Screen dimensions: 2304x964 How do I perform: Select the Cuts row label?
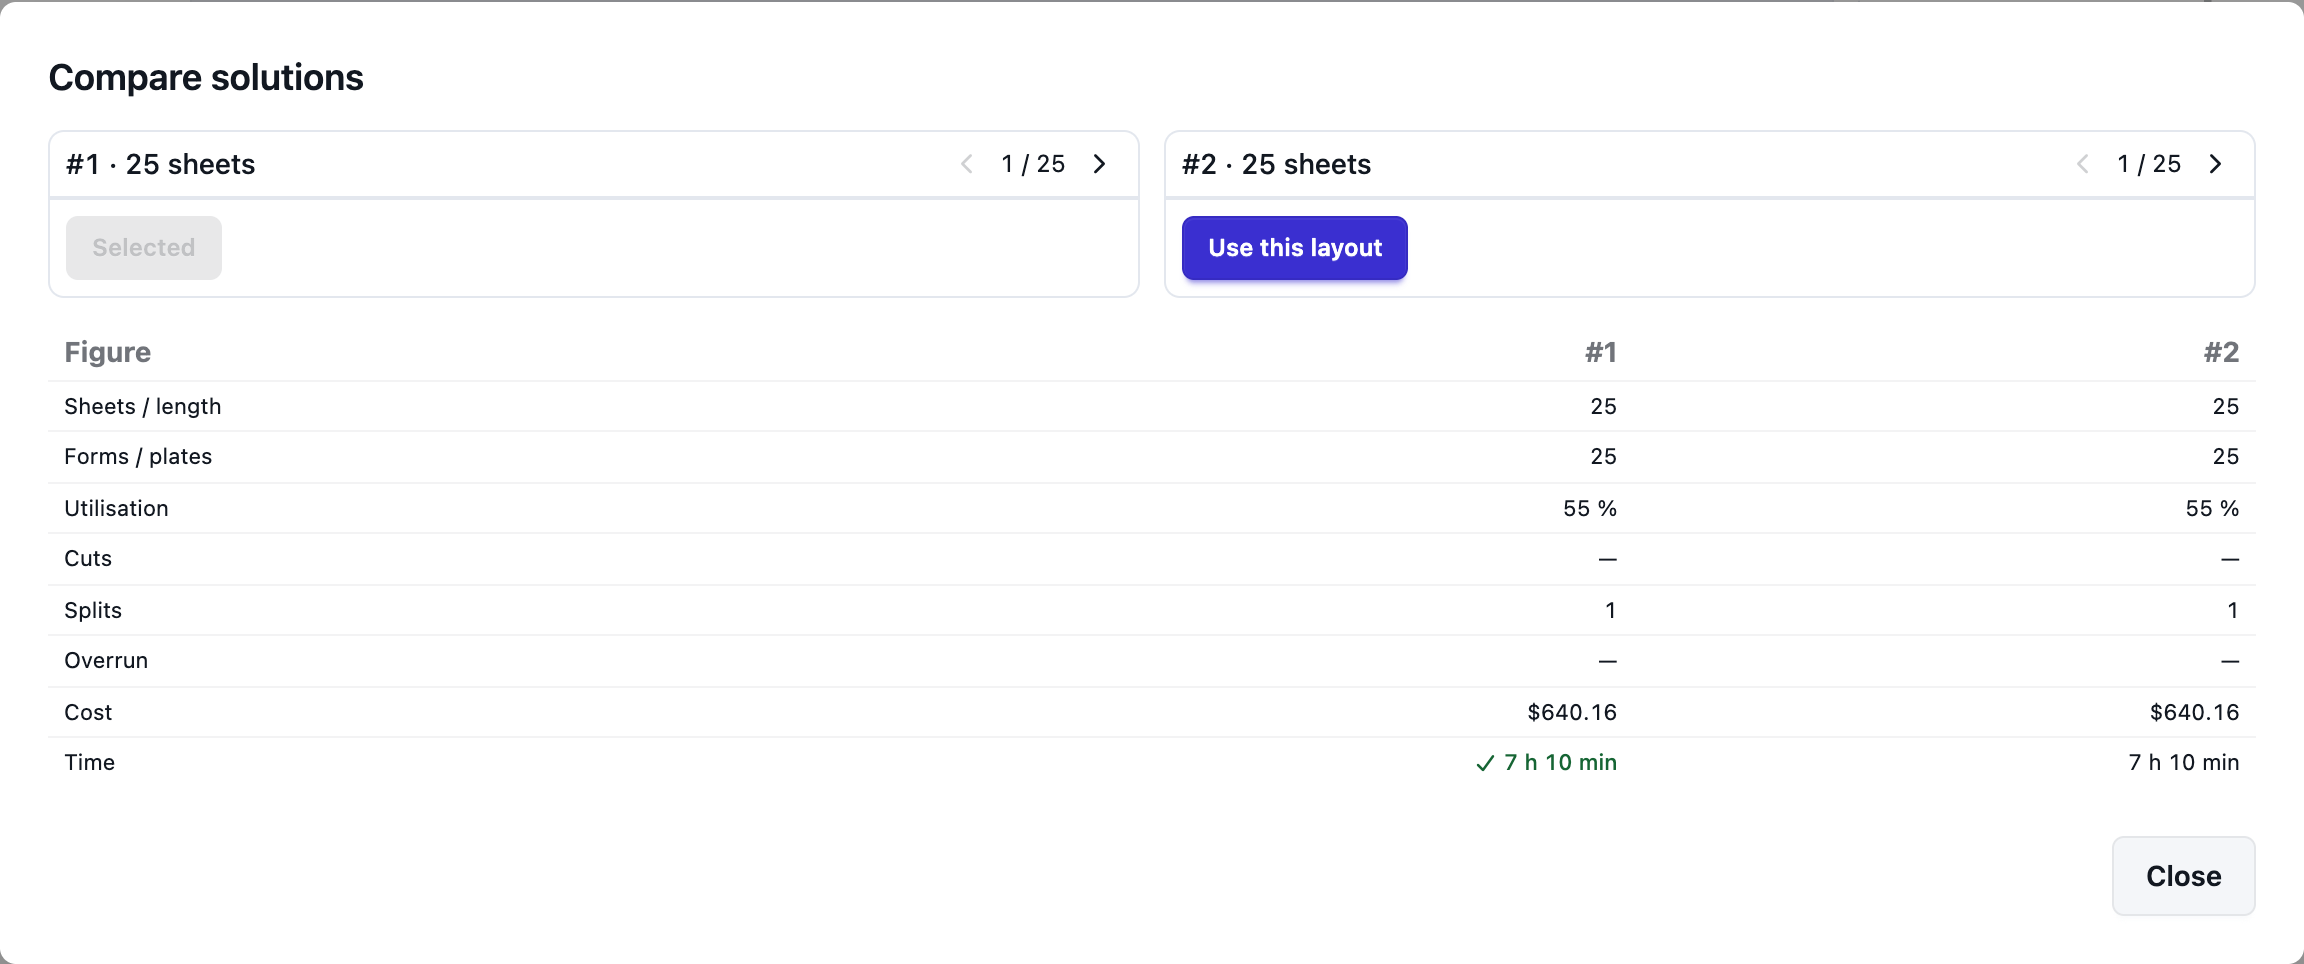click(x=88, y=559)
